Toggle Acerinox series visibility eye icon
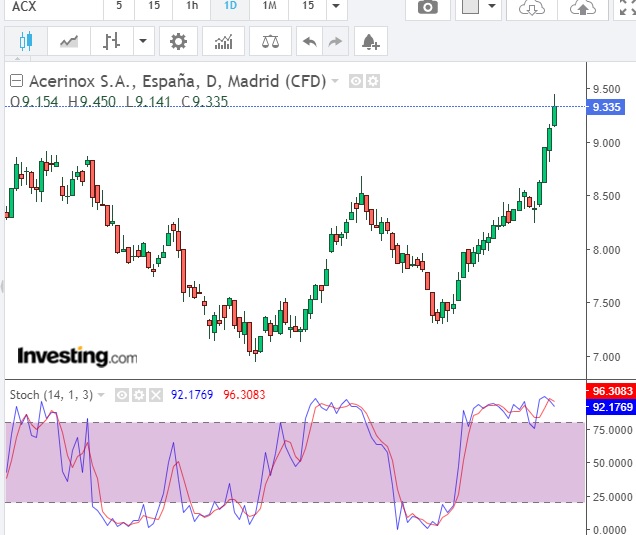Viewport: 636px width, 535px height. [356, 82]
